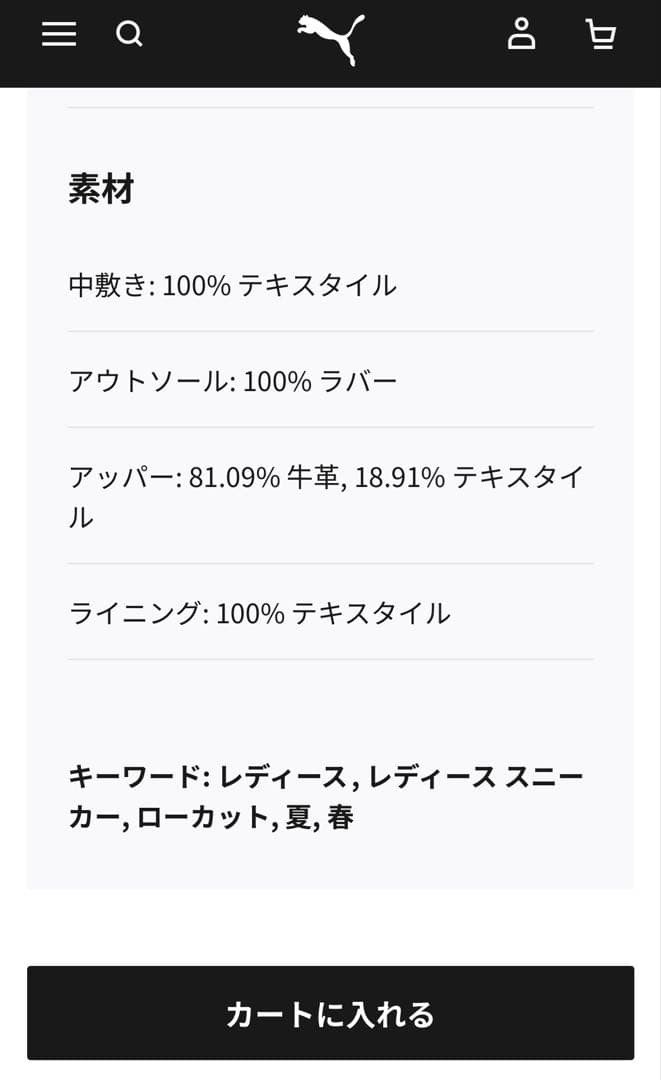Open the search magnifier icon
The image size is (661, 1080).
(x=129, y=33)
